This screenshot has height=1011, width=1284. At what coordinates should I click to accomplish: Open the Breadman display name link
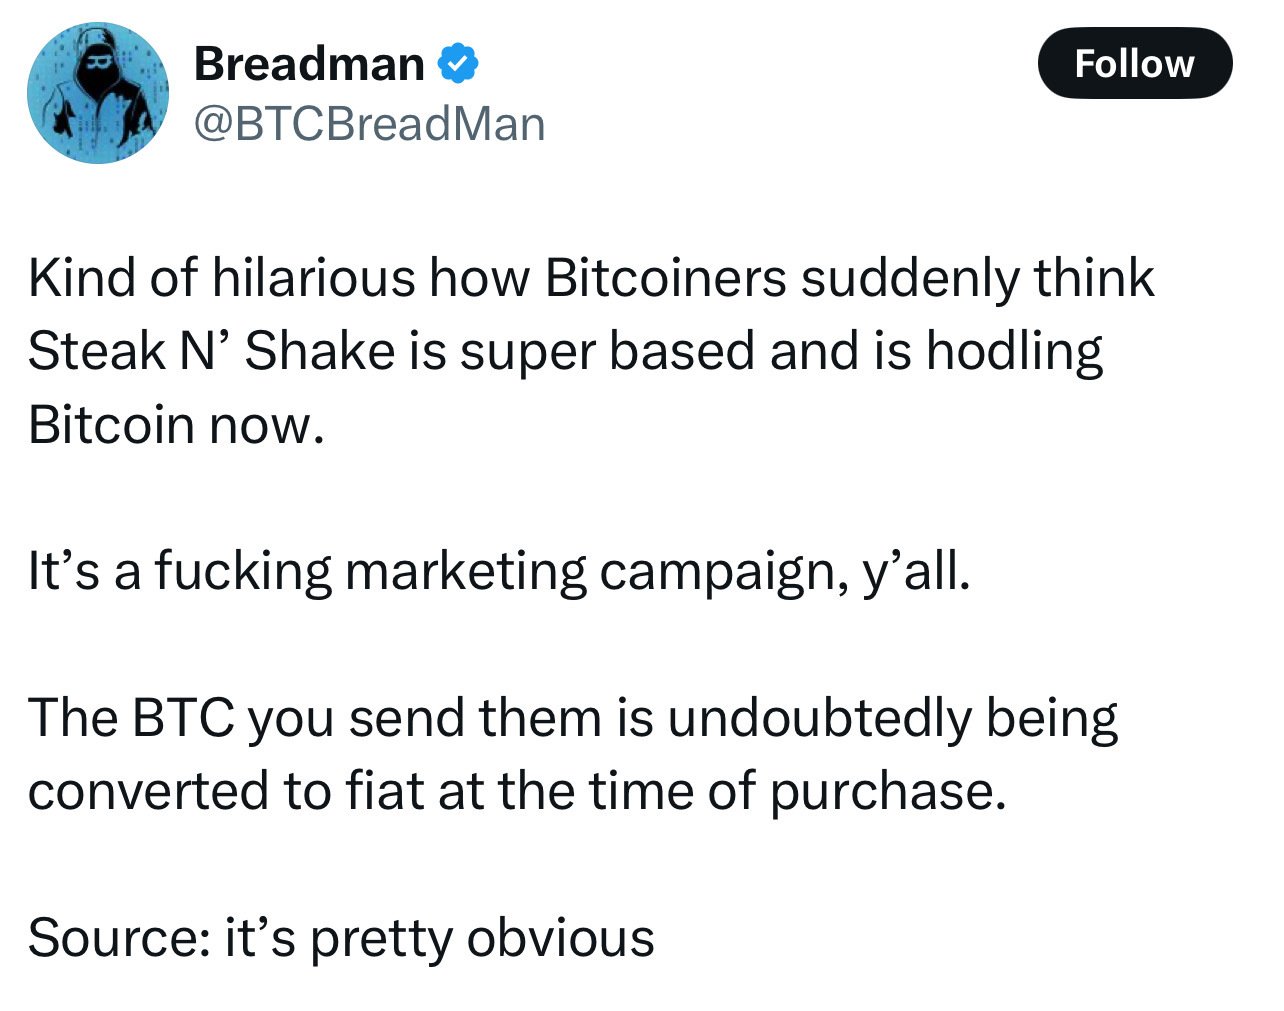point(309,64)
